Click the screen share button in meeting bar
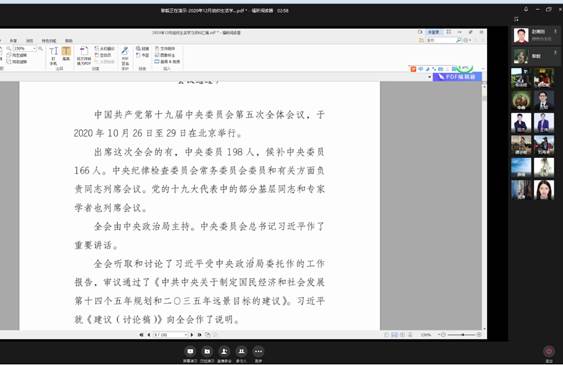Screen dimensions: 563x365 (190, 351)
